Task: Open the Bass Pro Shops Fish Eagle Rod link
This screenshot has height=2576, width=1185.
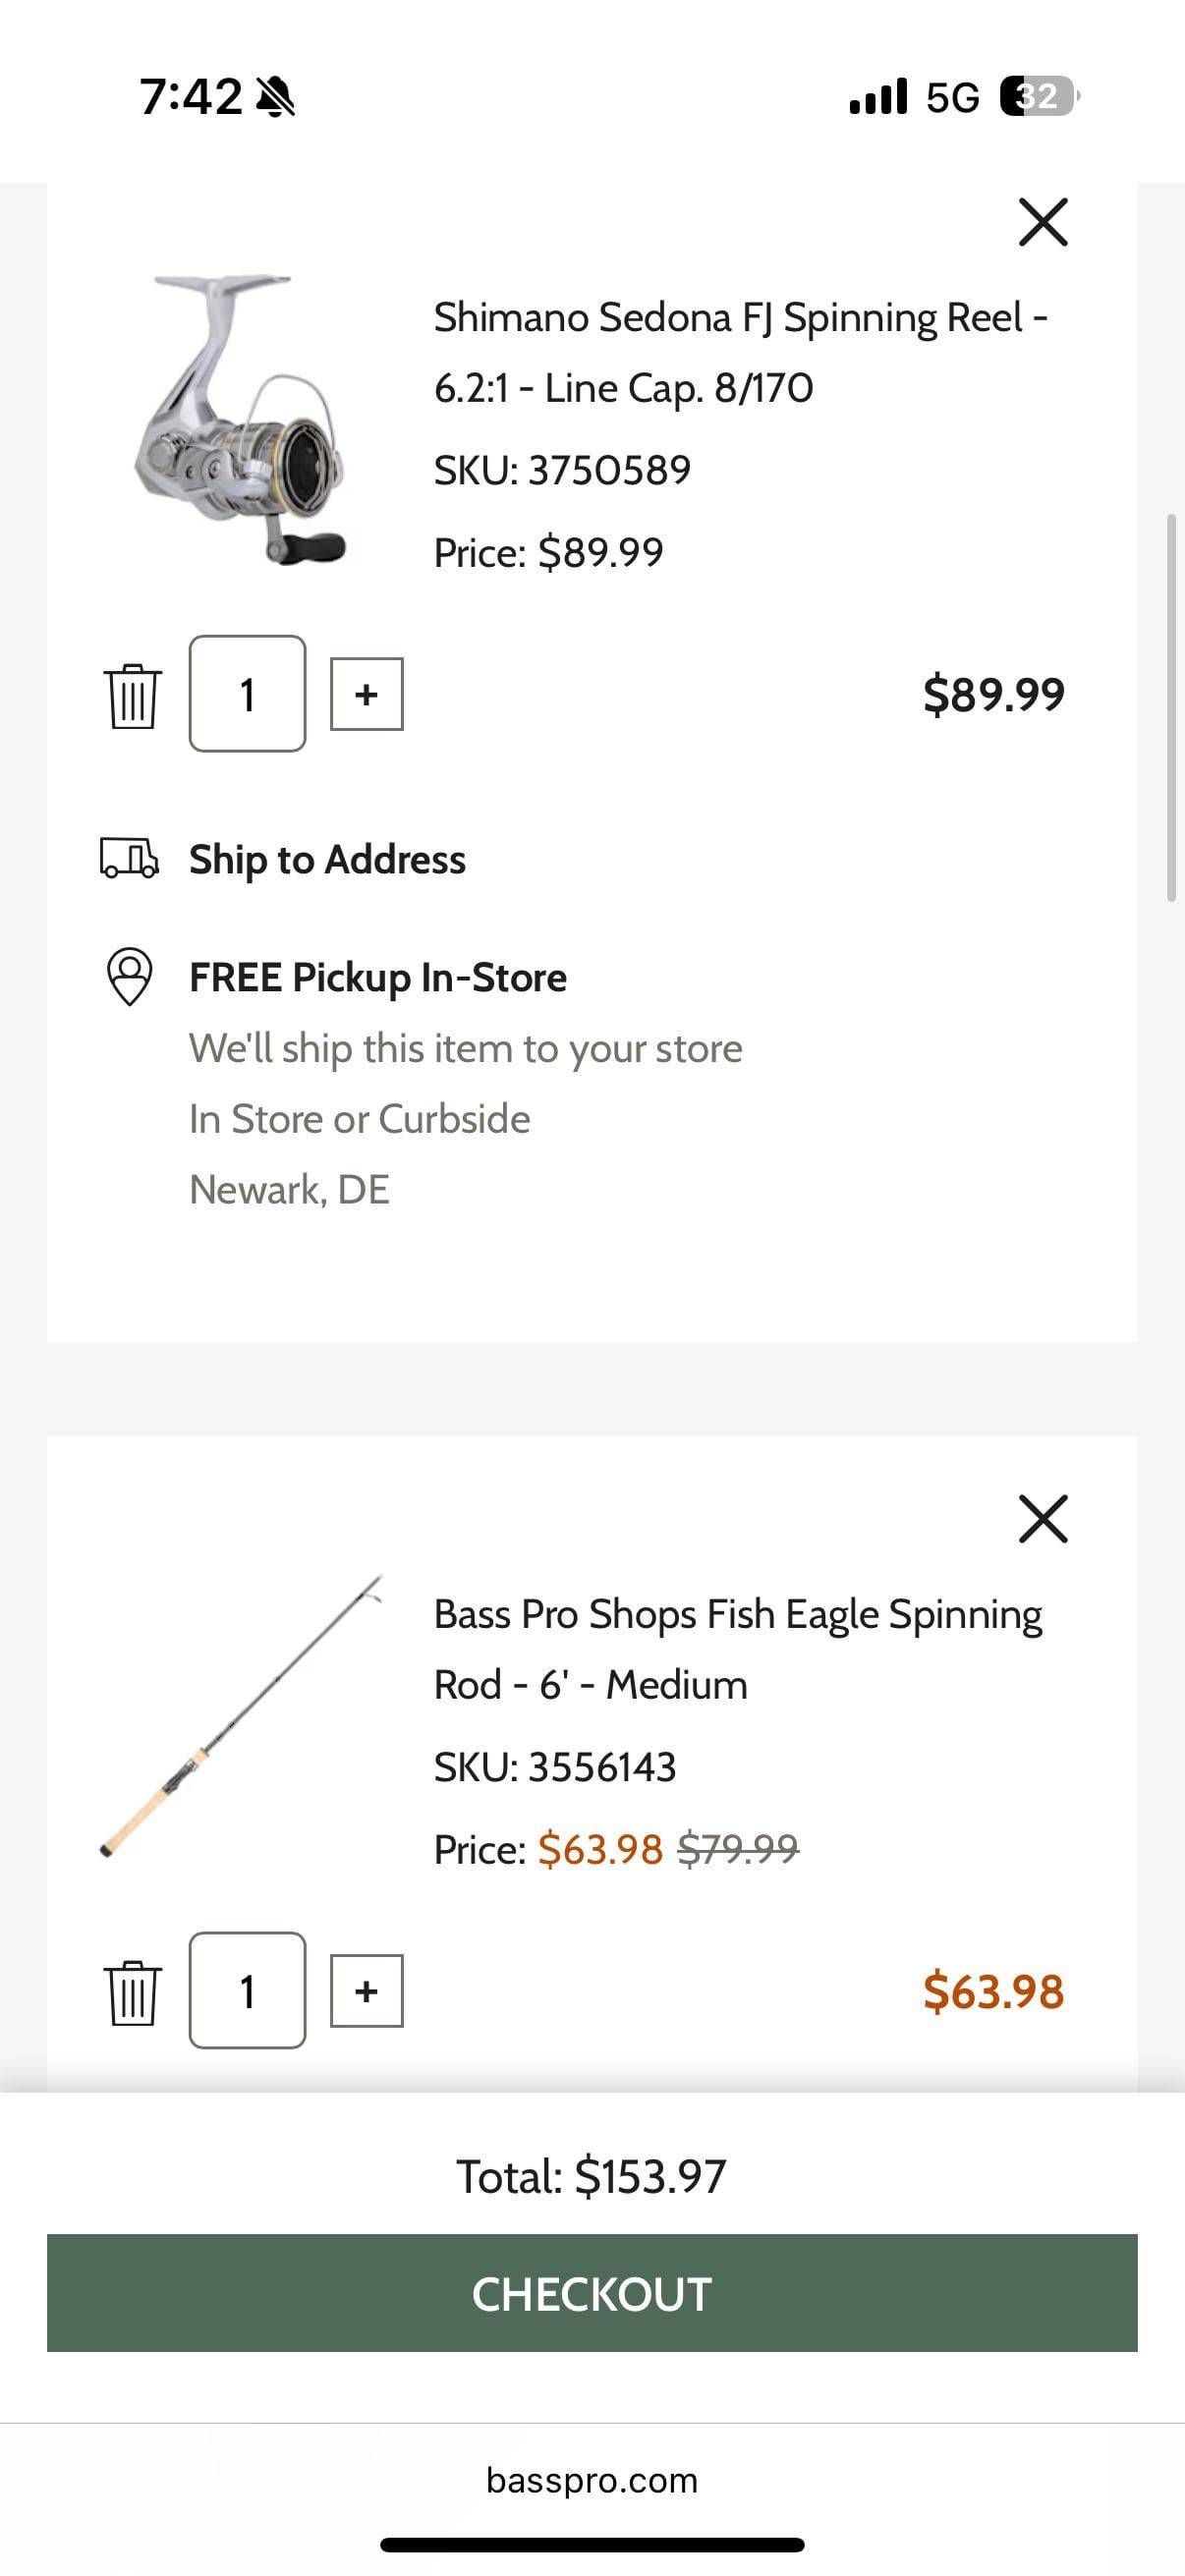Action: point(737,1649)
